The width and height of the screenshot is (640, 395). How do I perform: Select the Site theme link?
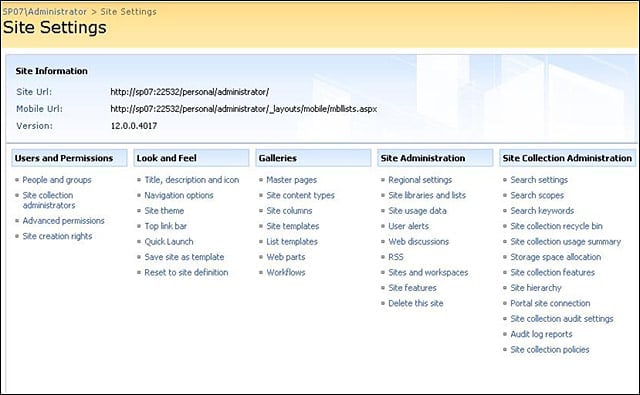[164, 211]
